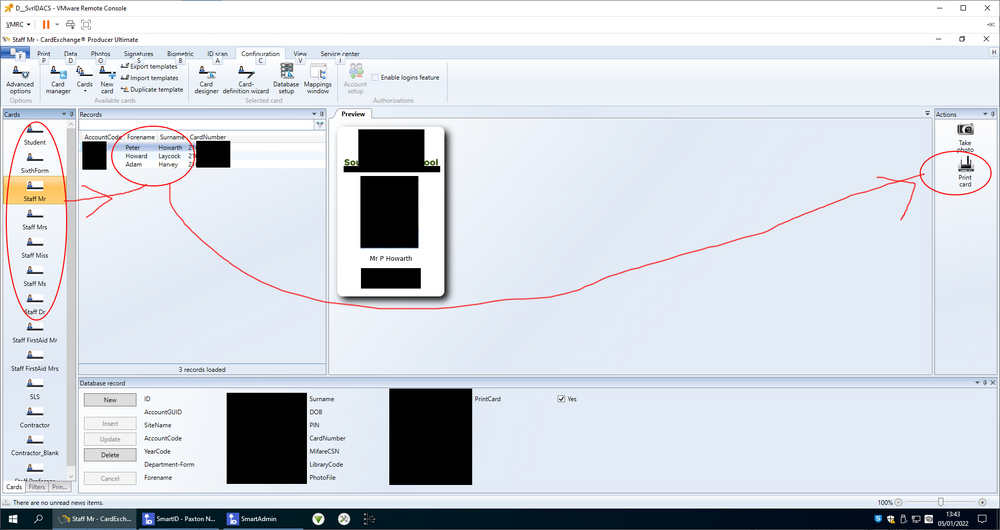Click Import templates
The image size is (1000, 530).
pos(149,78)
